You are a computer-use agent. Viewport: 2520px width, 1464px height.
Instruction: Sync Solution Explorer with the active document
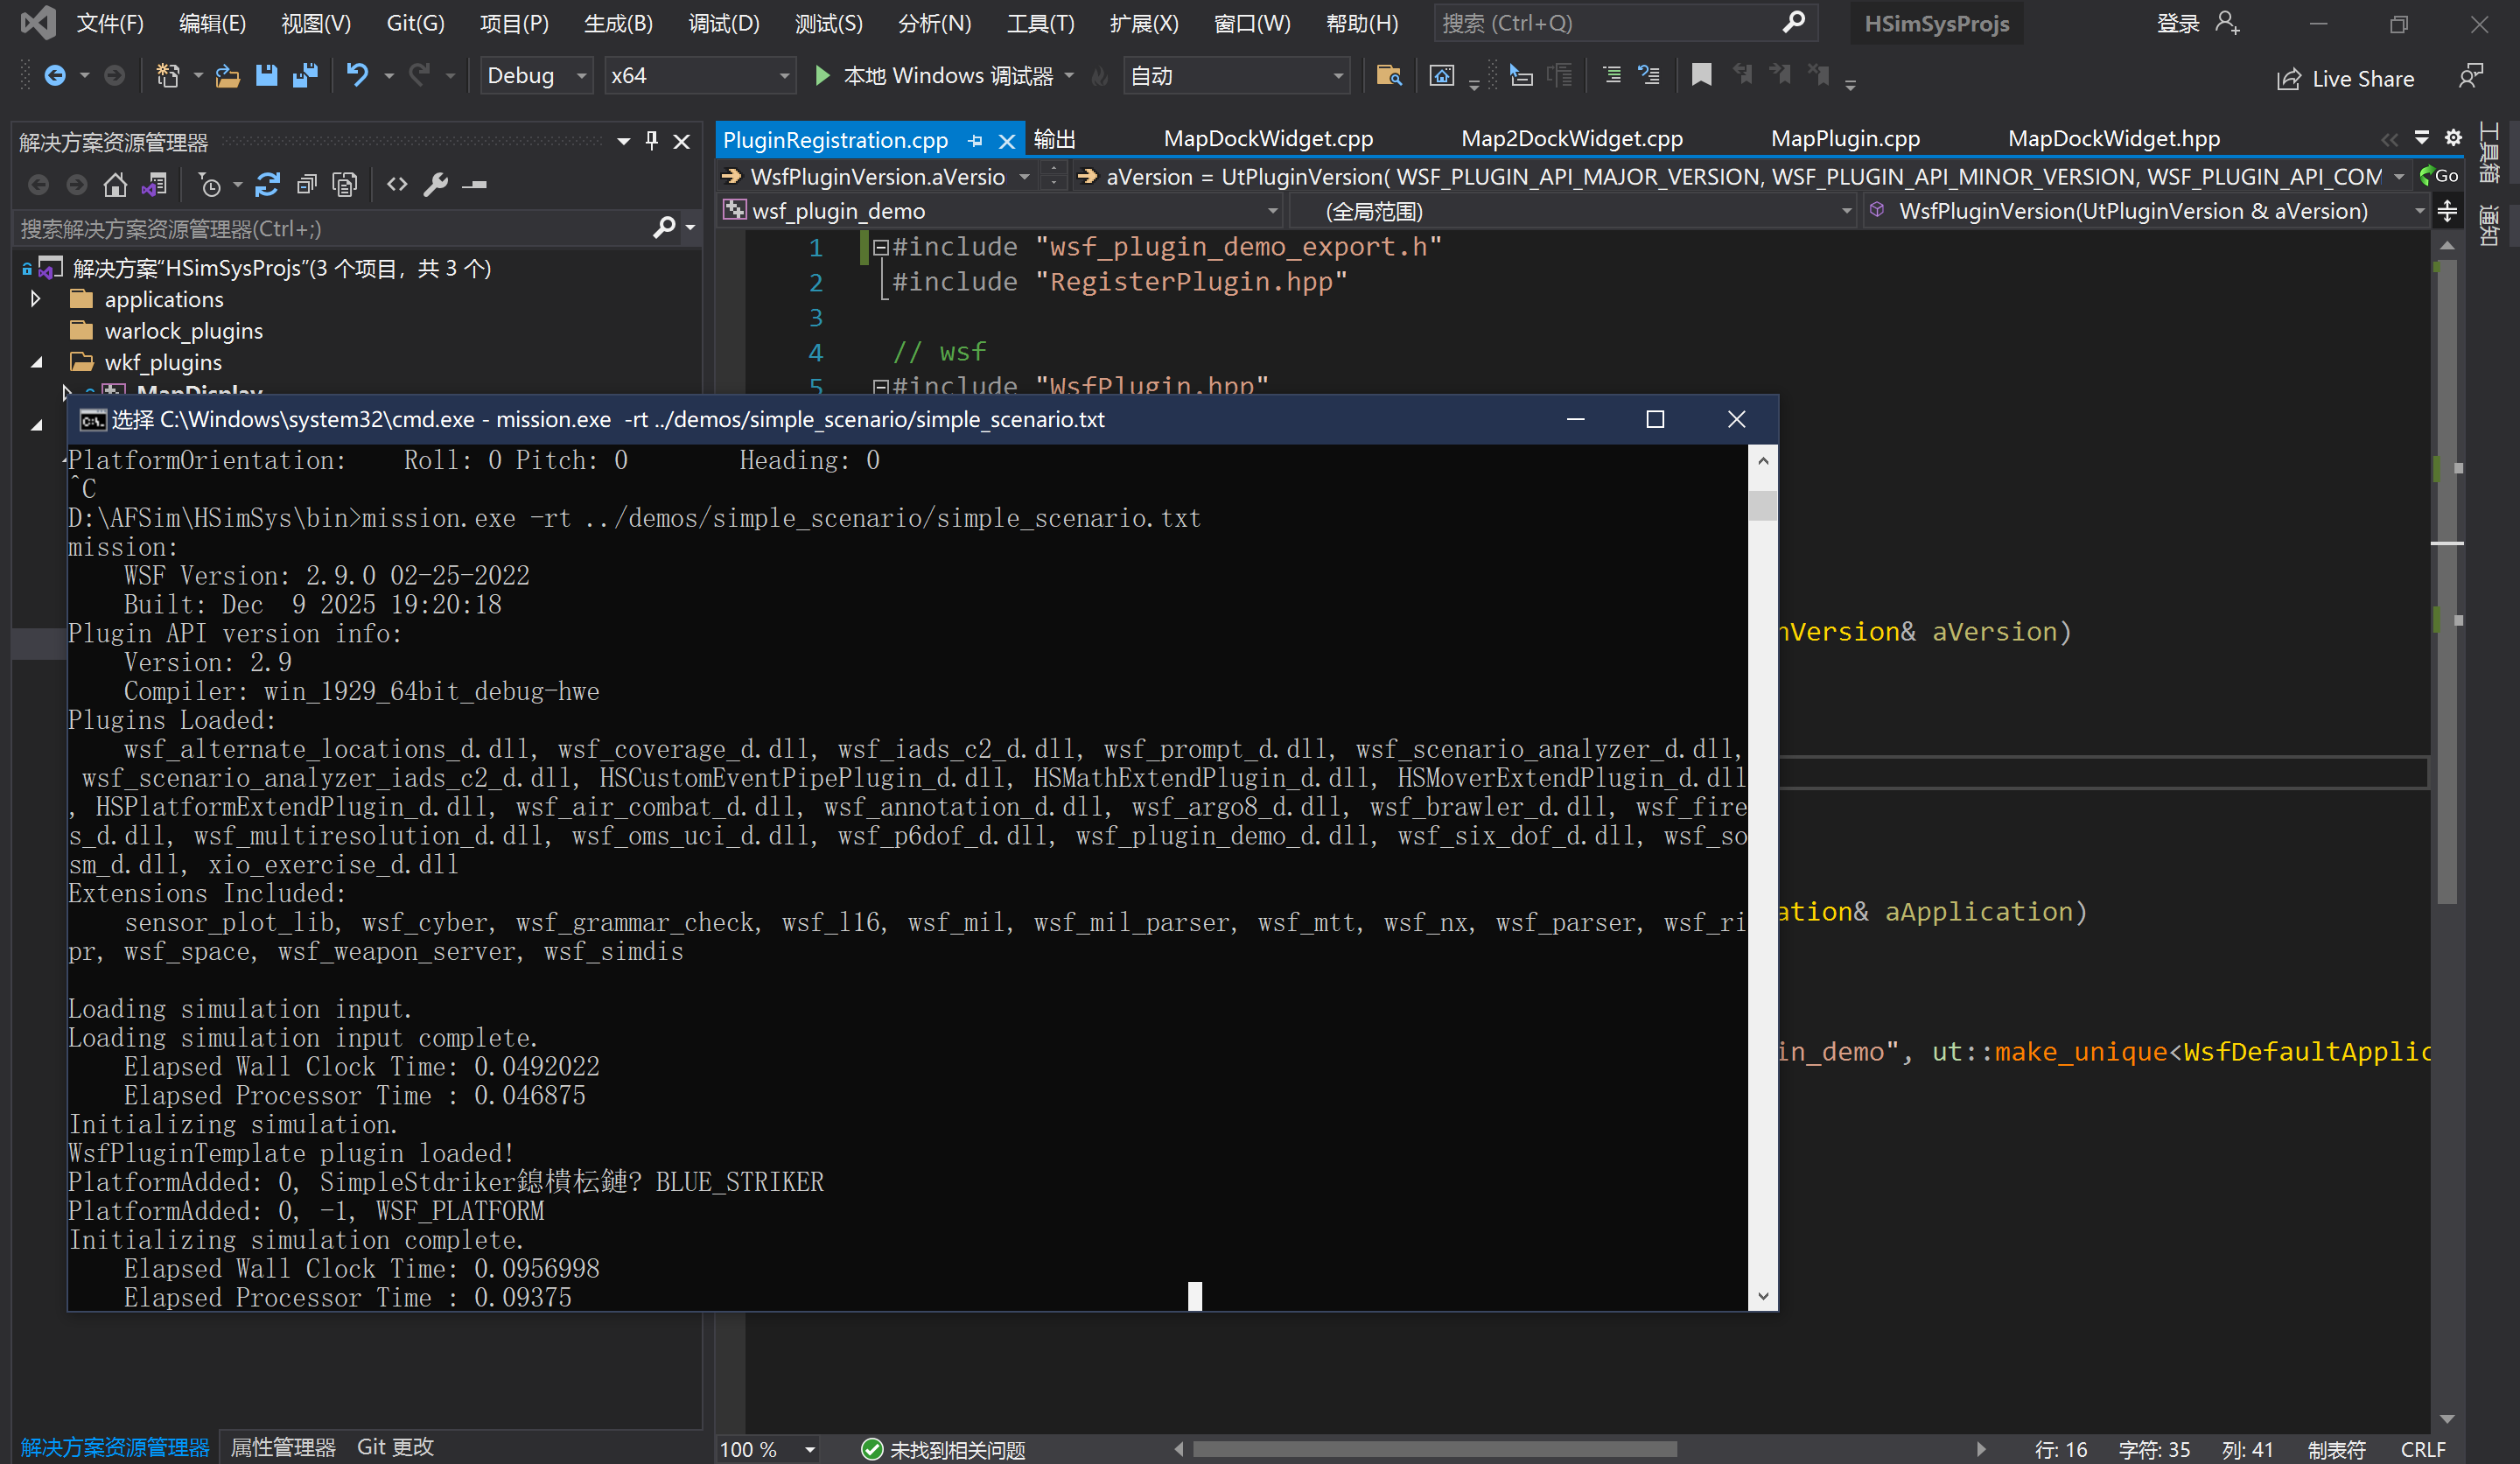pos(154,184)
